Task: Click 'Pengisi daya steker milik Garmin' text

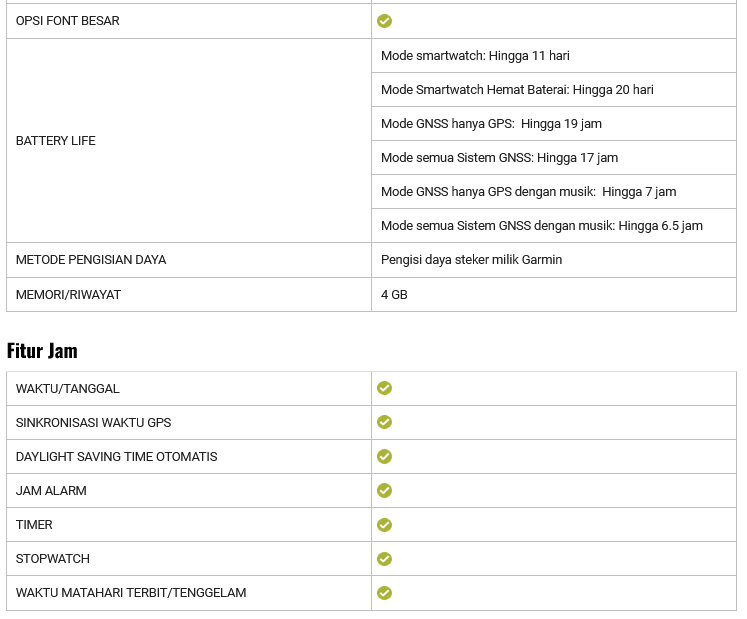Action: click(x=471, y=260)
